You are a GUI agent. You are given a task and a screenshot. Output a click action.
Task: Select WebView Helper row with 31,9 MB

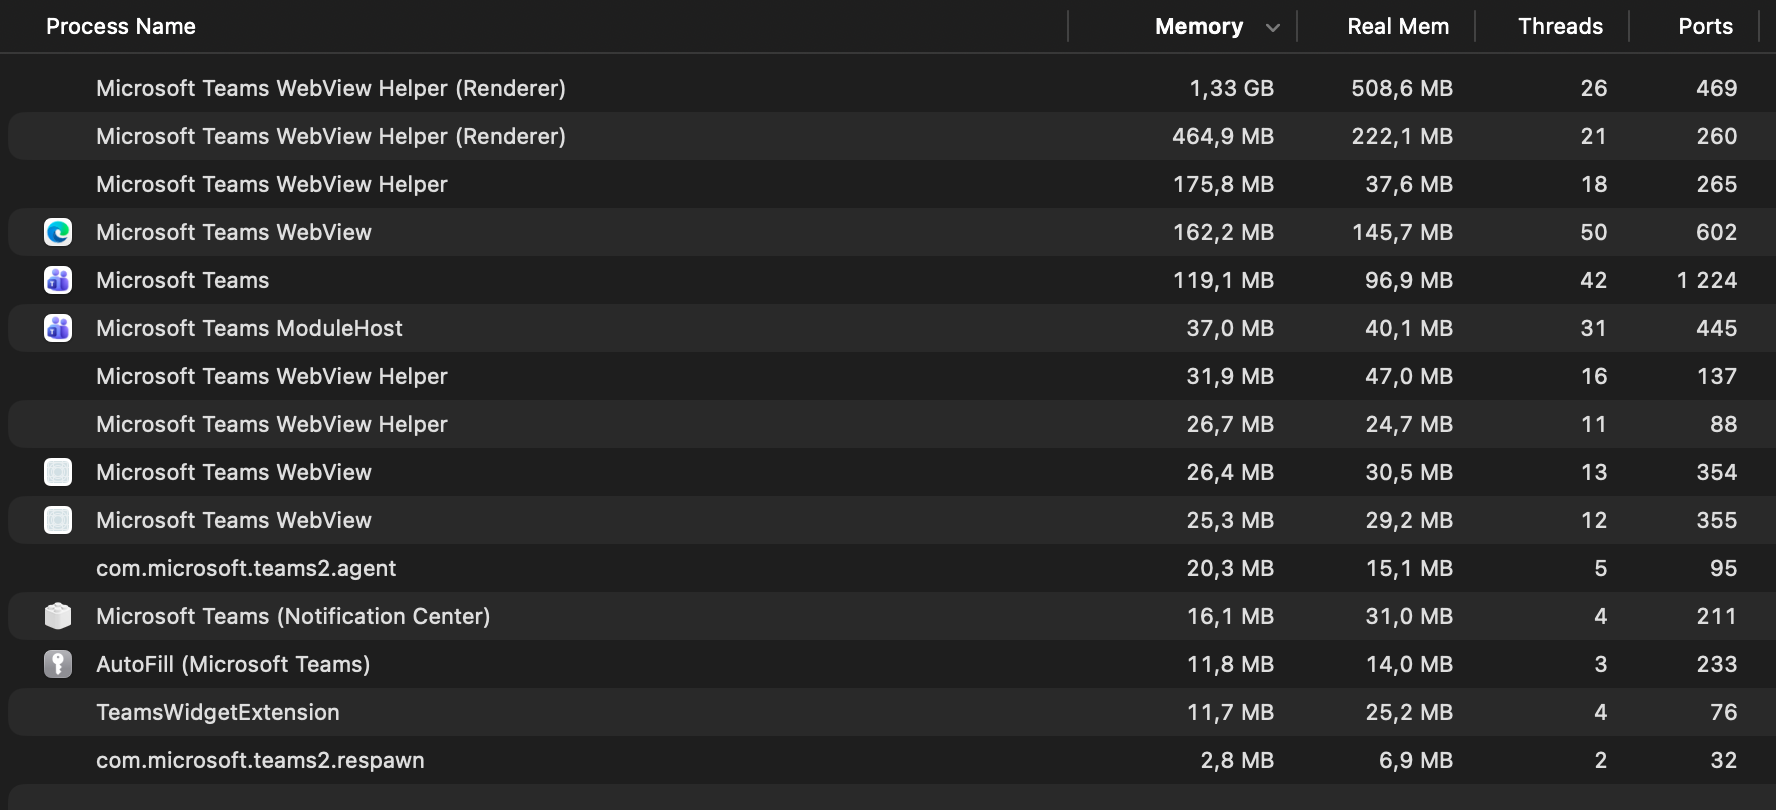click(x=888, y=376)
